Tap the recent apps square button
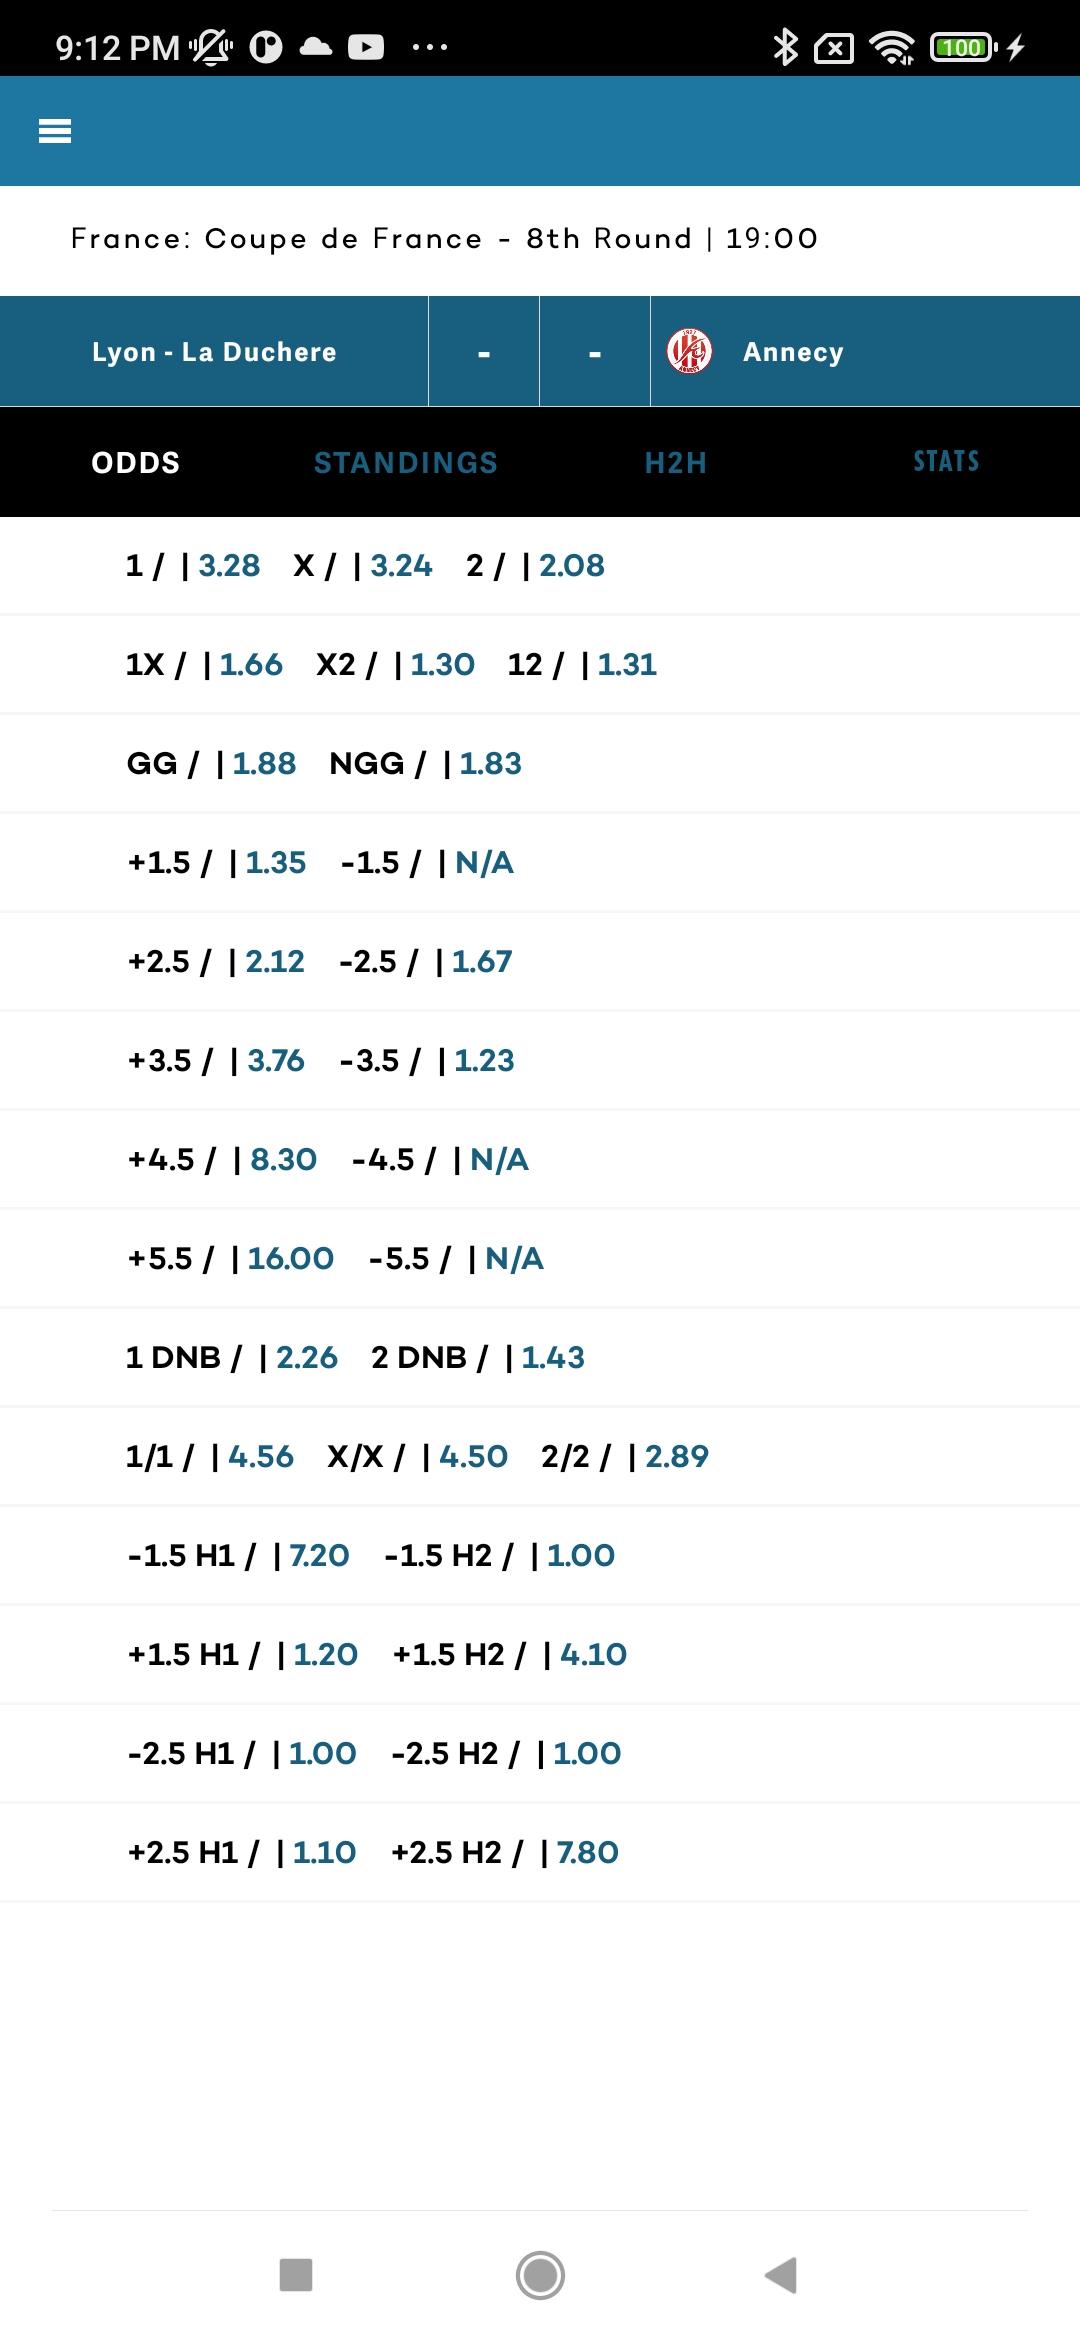Screen dimensions: 1080x2340 coord(296,2275)
